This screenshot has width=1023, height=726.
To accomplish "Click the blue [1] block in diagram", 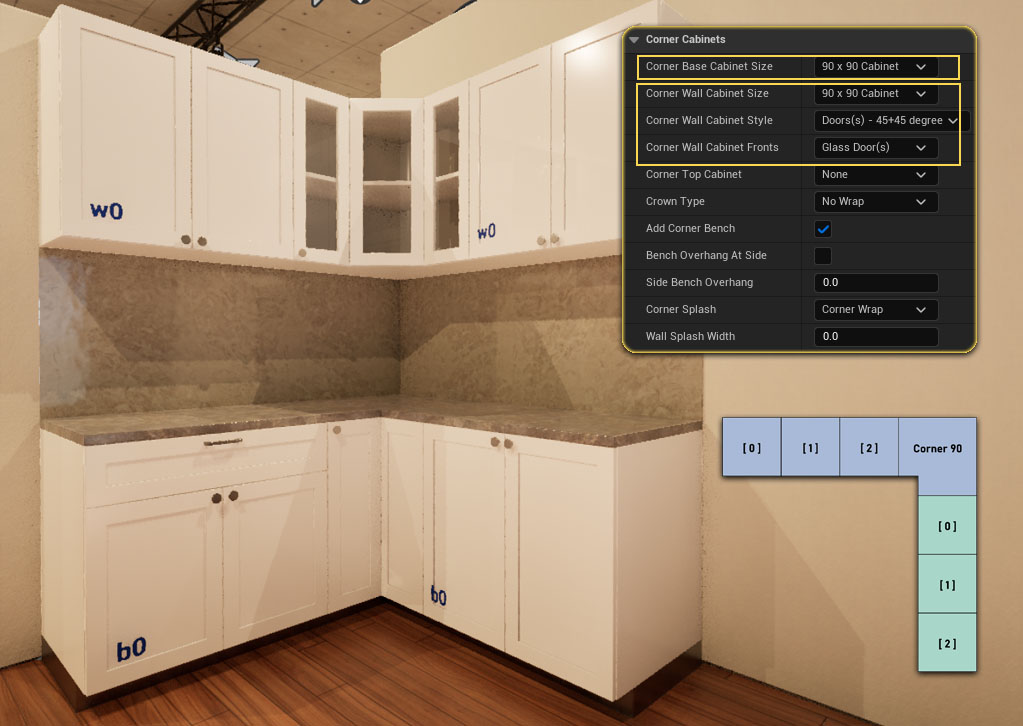I will point(810,448).
